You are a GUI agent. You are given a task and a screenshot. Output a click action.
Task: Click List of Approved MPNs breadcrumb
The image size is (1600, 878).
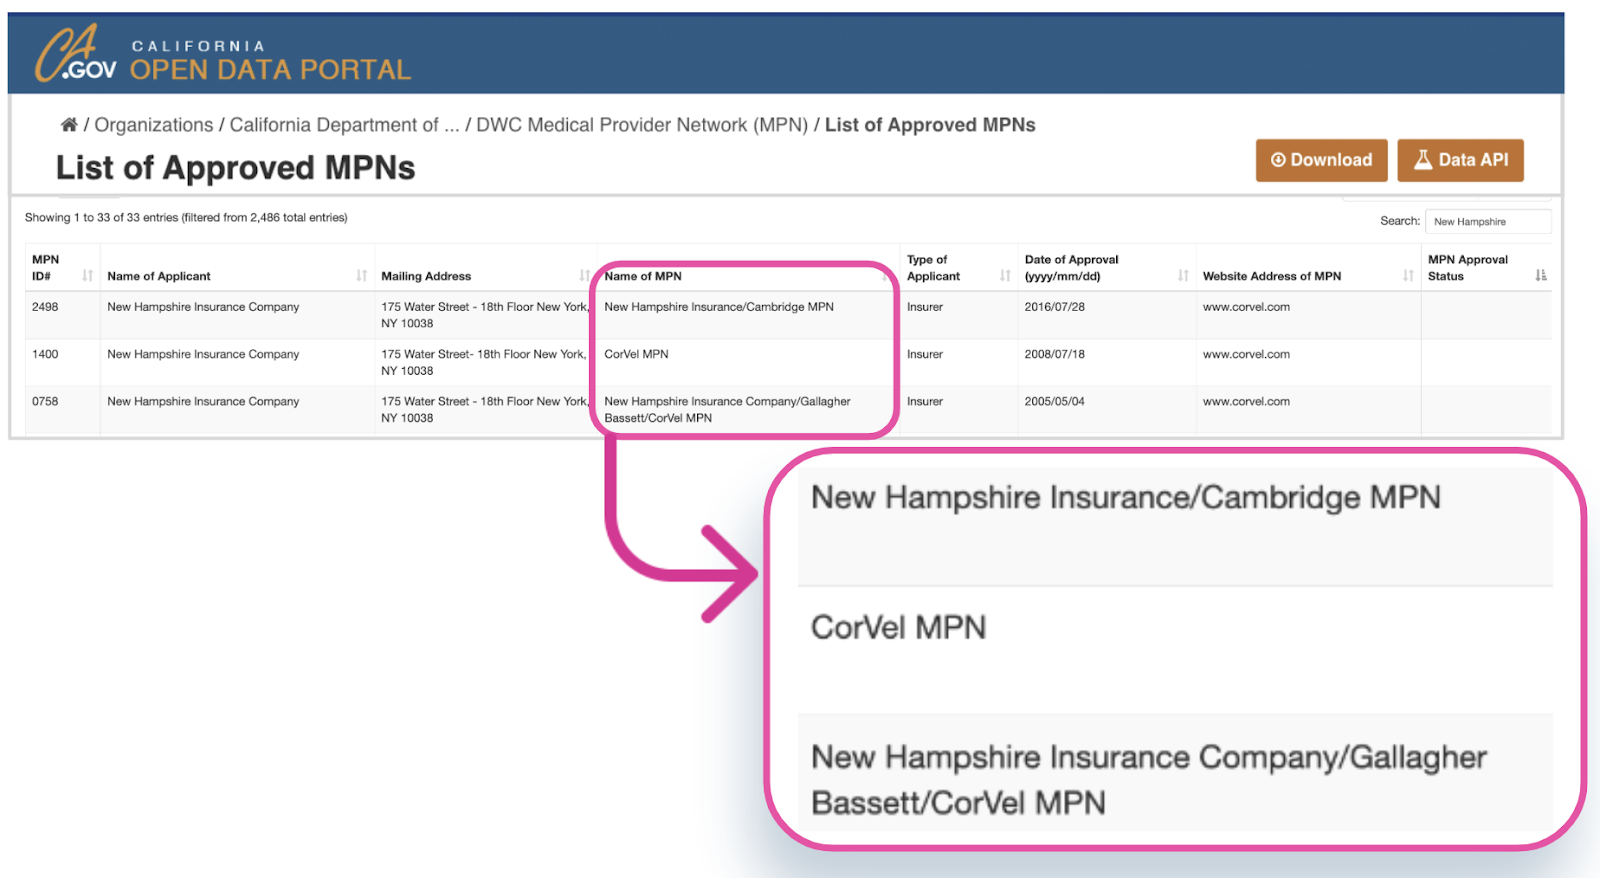click(930, 125)
